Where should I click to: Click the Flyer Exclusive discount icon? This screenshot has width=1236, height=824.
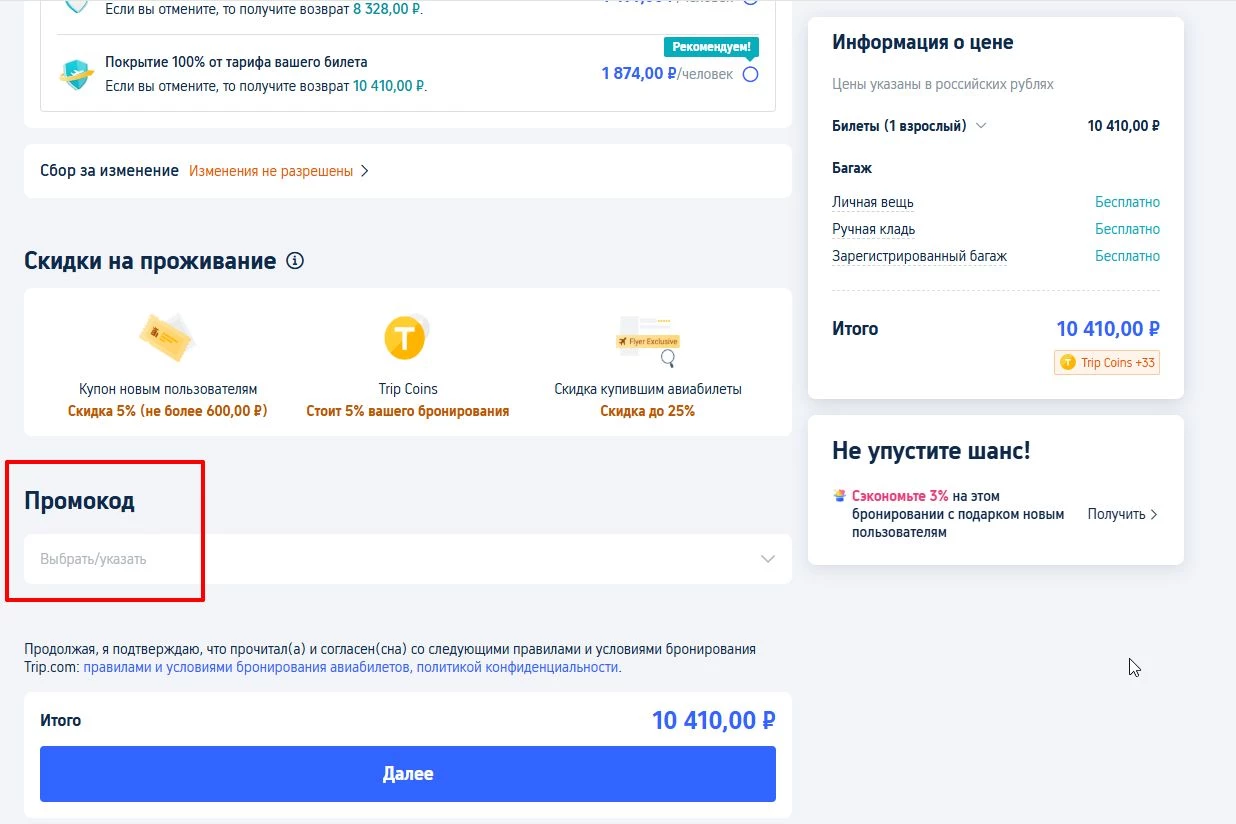(648, 340)
